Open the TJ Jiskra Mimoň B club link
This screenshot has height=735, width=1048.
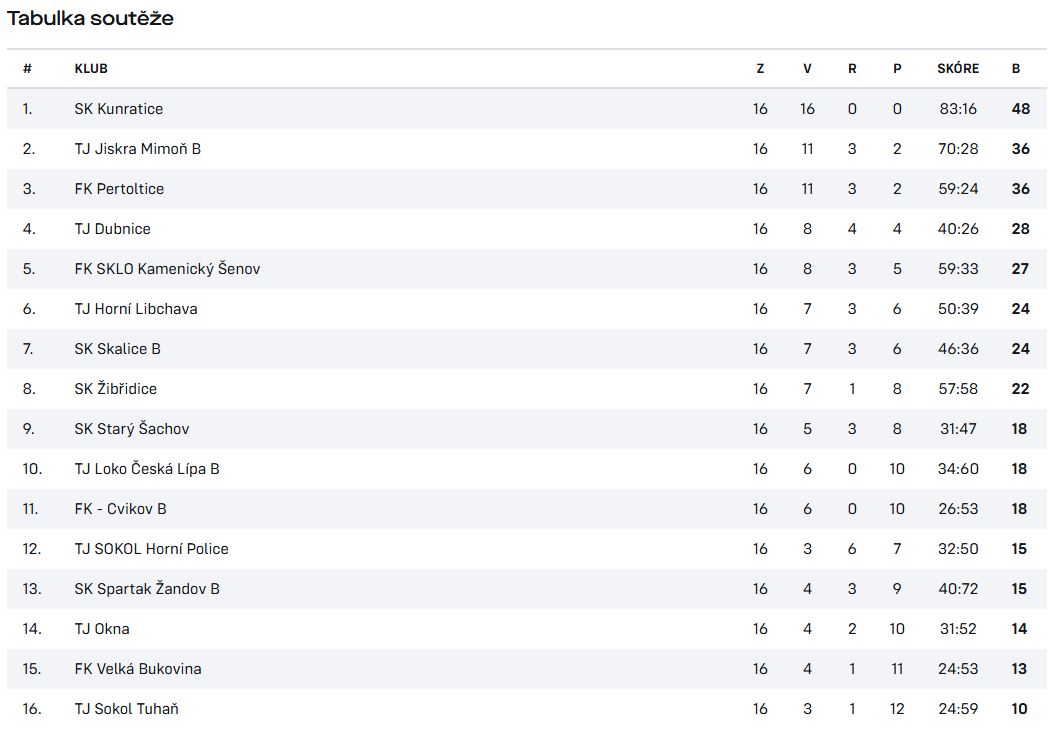[138, 149]
